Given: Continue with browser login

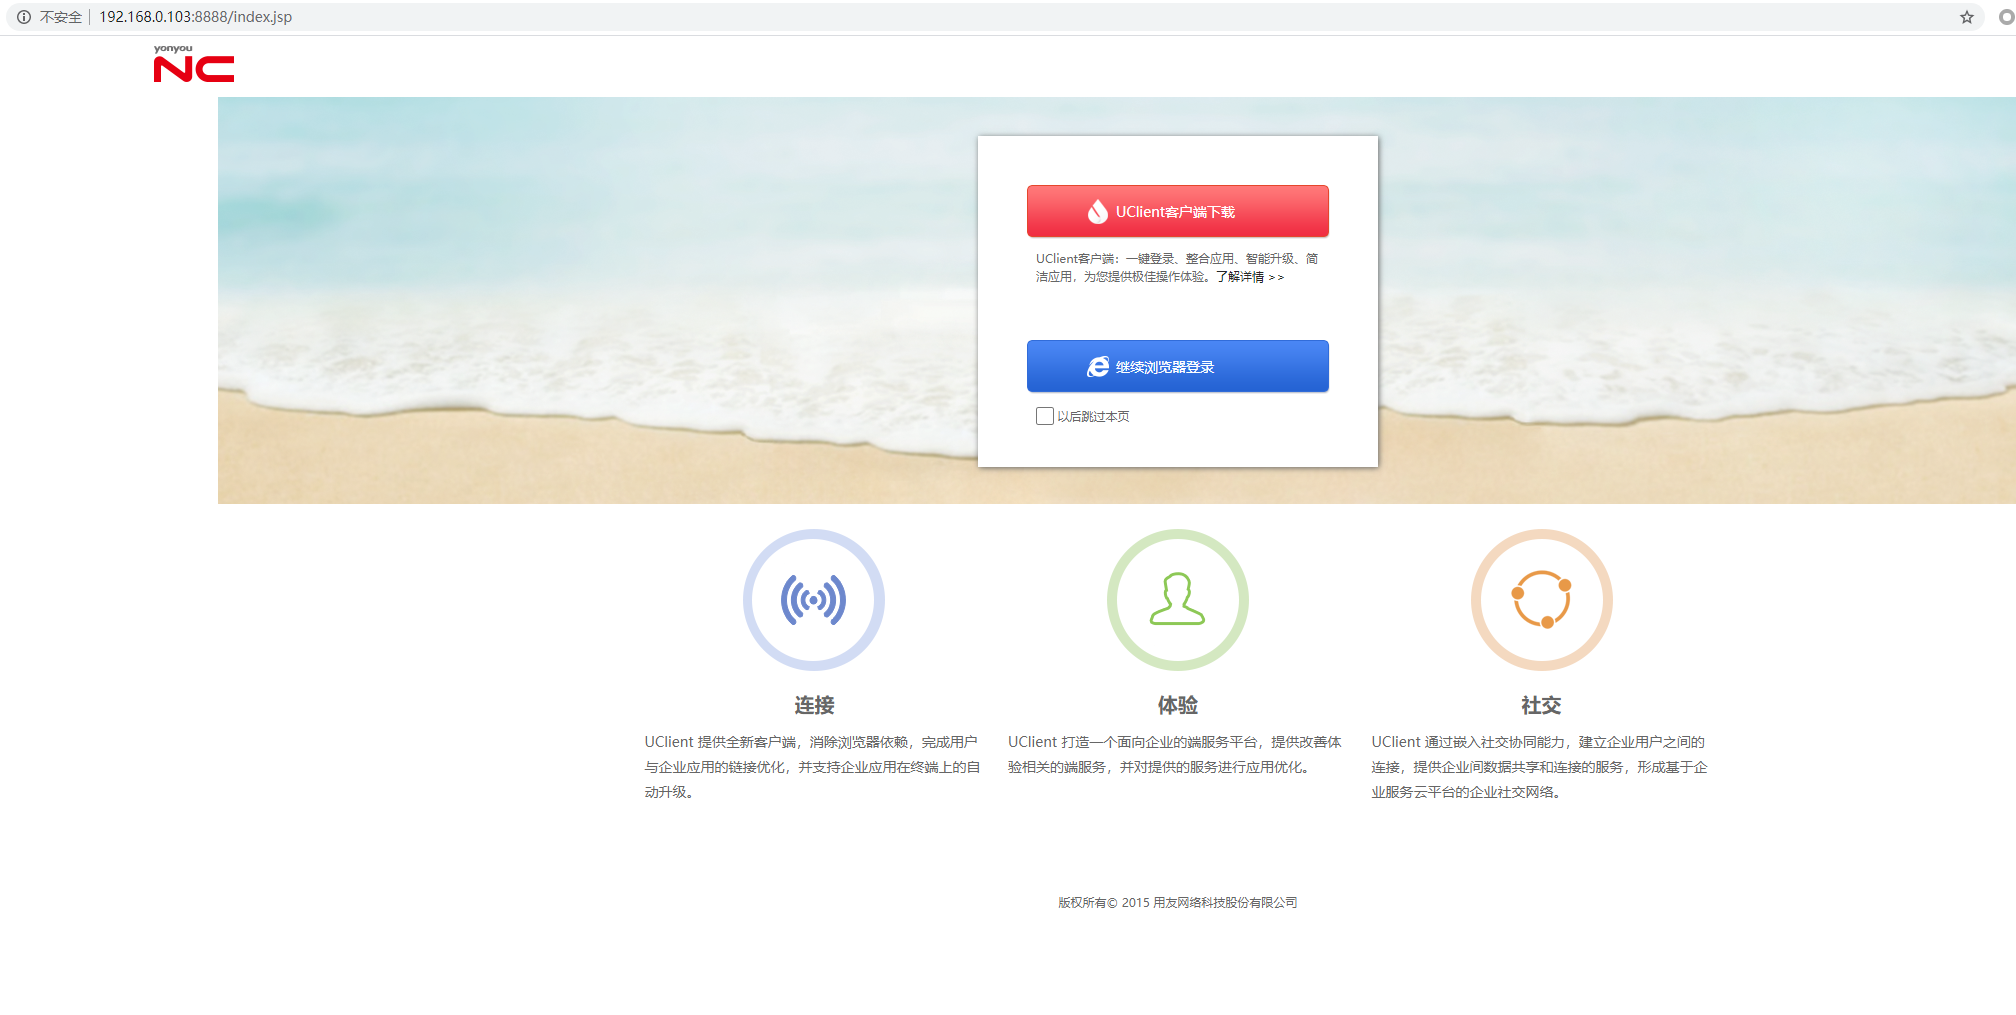Looking at the screenshot, I should pos(1178,366).
